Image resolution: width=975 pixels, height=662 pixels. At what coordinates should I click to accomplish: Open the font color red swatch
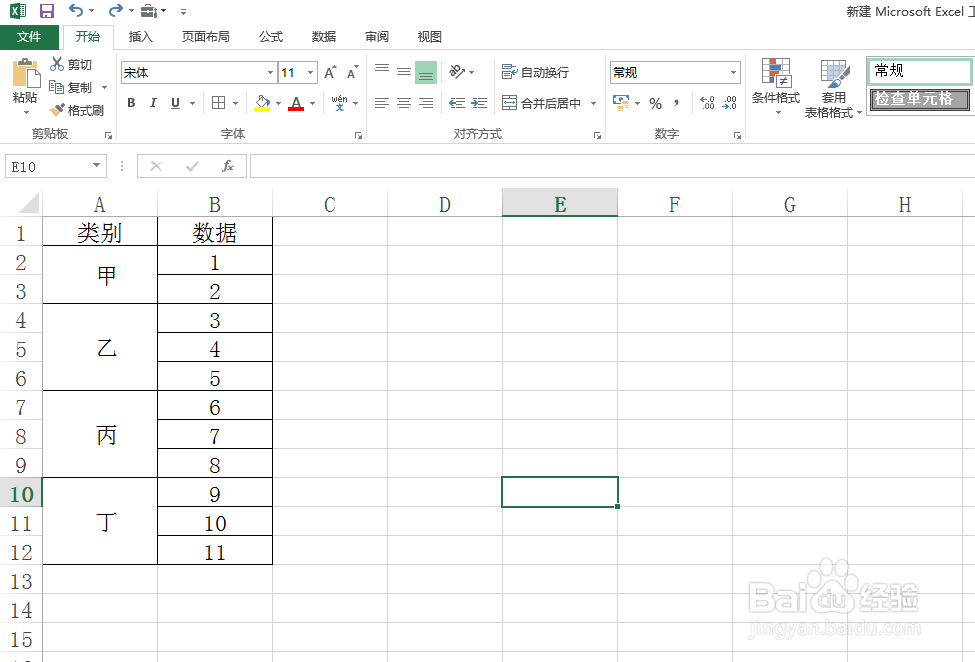pos(297,103)
